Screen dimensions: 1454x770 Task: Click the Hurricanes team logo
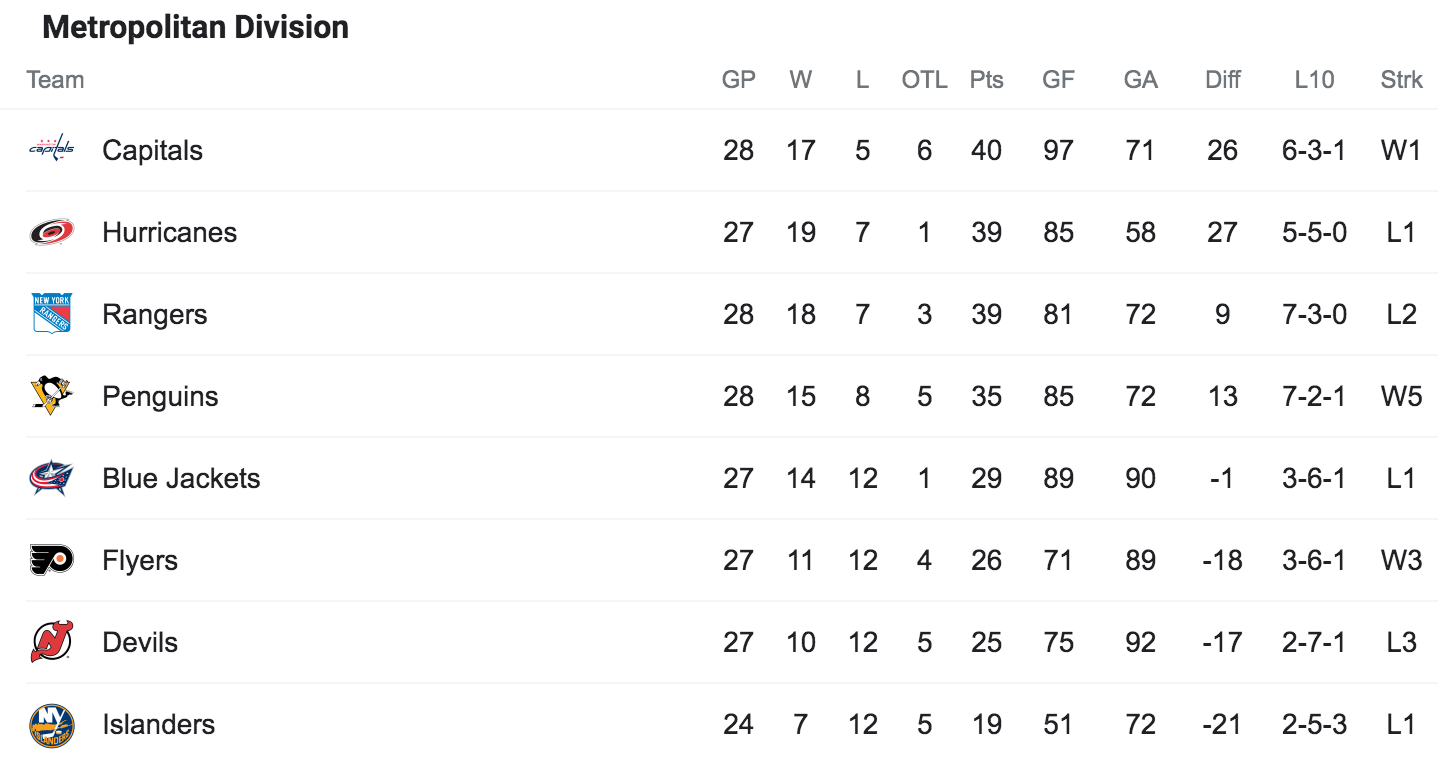[51, 232]
